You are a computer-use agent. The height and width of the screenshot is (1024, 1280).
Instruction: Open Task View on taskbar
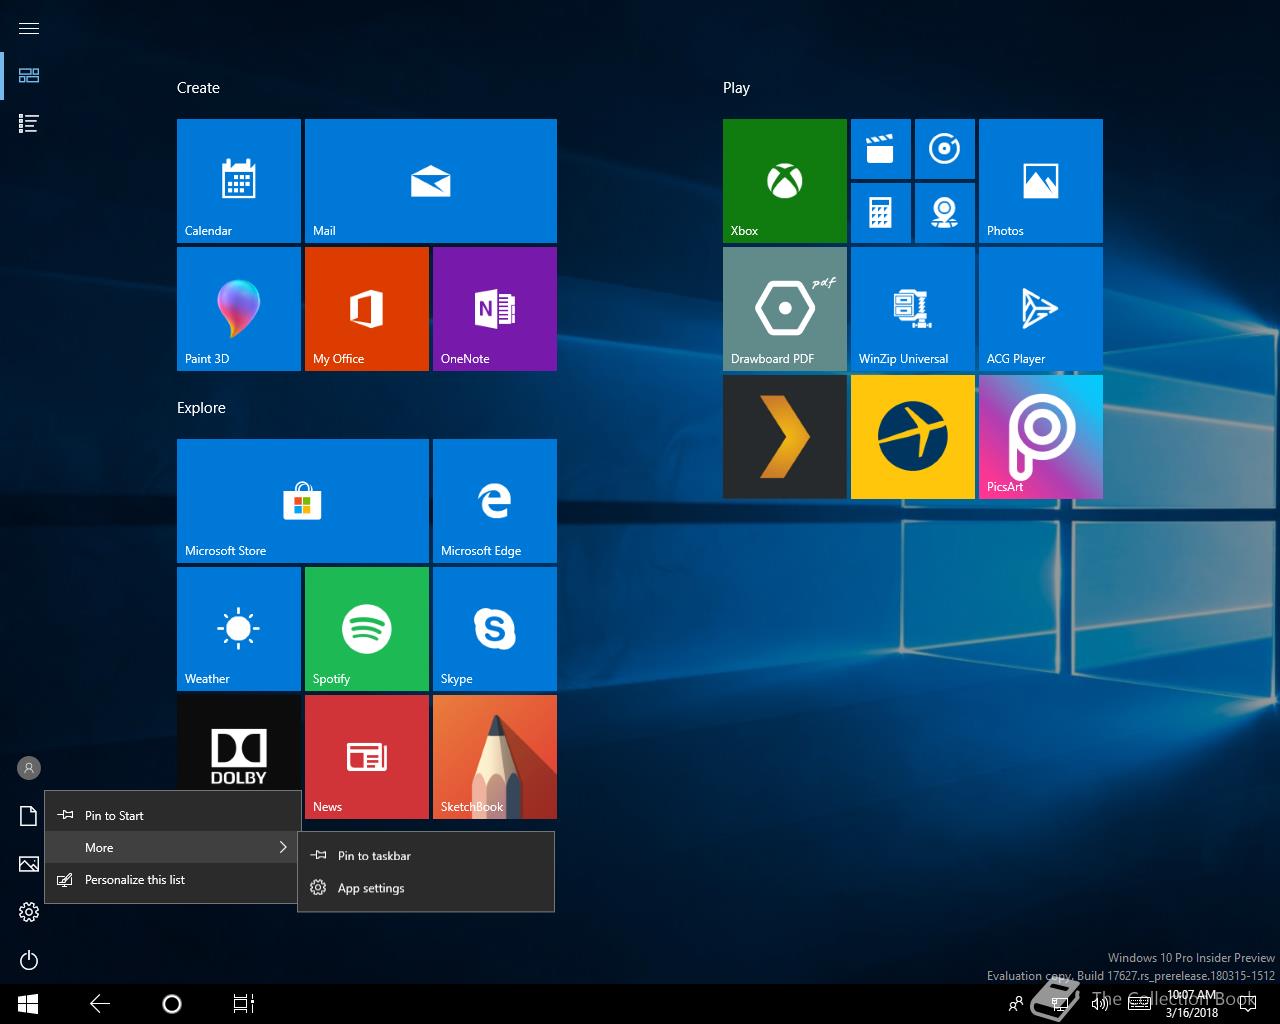click(x=244, y=1004)
